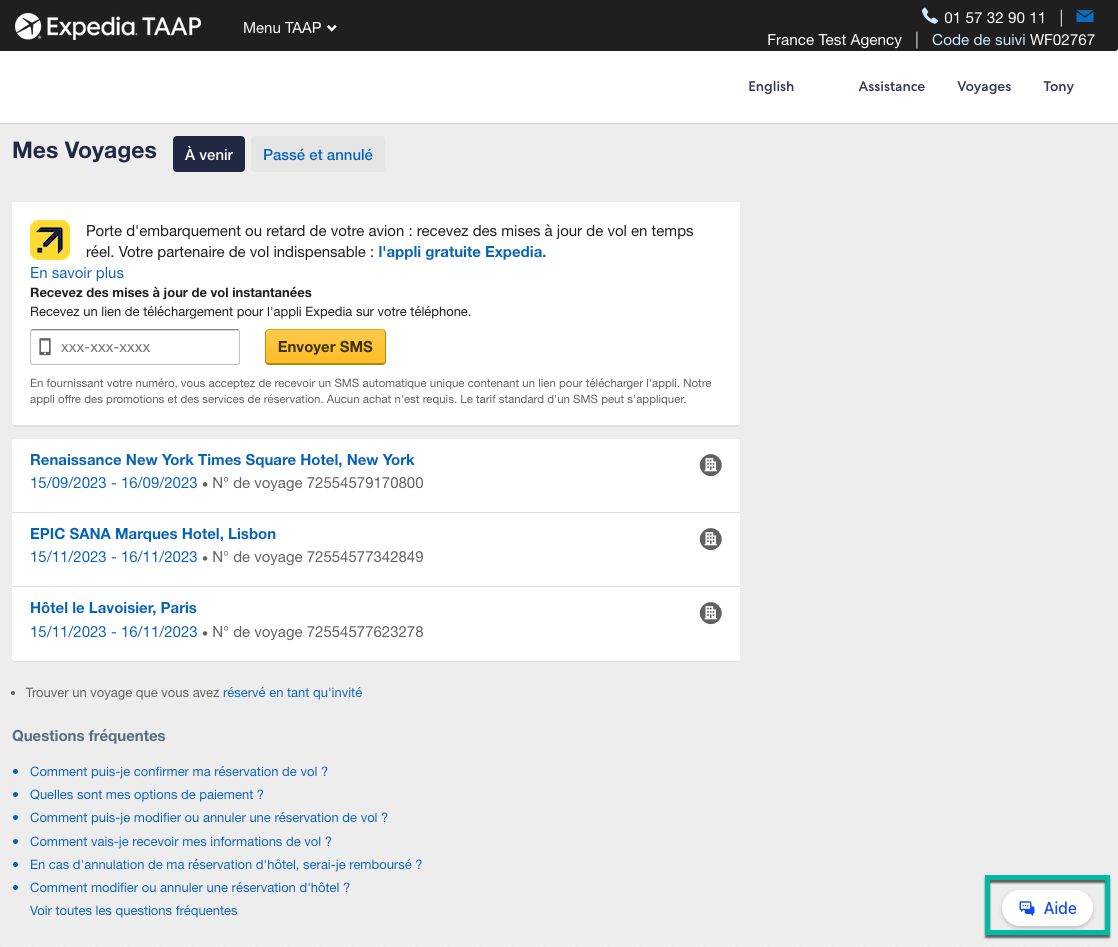Screen dimensions: 1118x947
Task: Click the Mes Voyages heading
Action: pos(84,150)
